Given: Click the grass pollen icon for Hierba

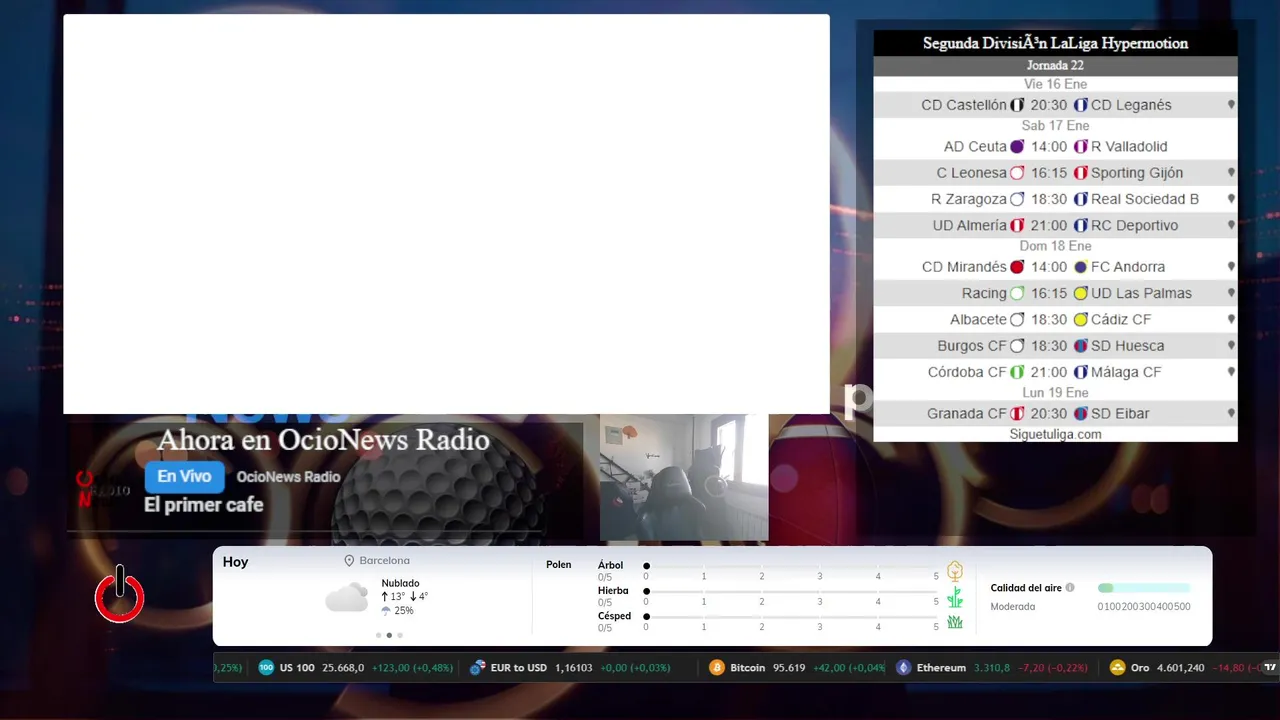Looking at the screenshot, I should 955,597.
